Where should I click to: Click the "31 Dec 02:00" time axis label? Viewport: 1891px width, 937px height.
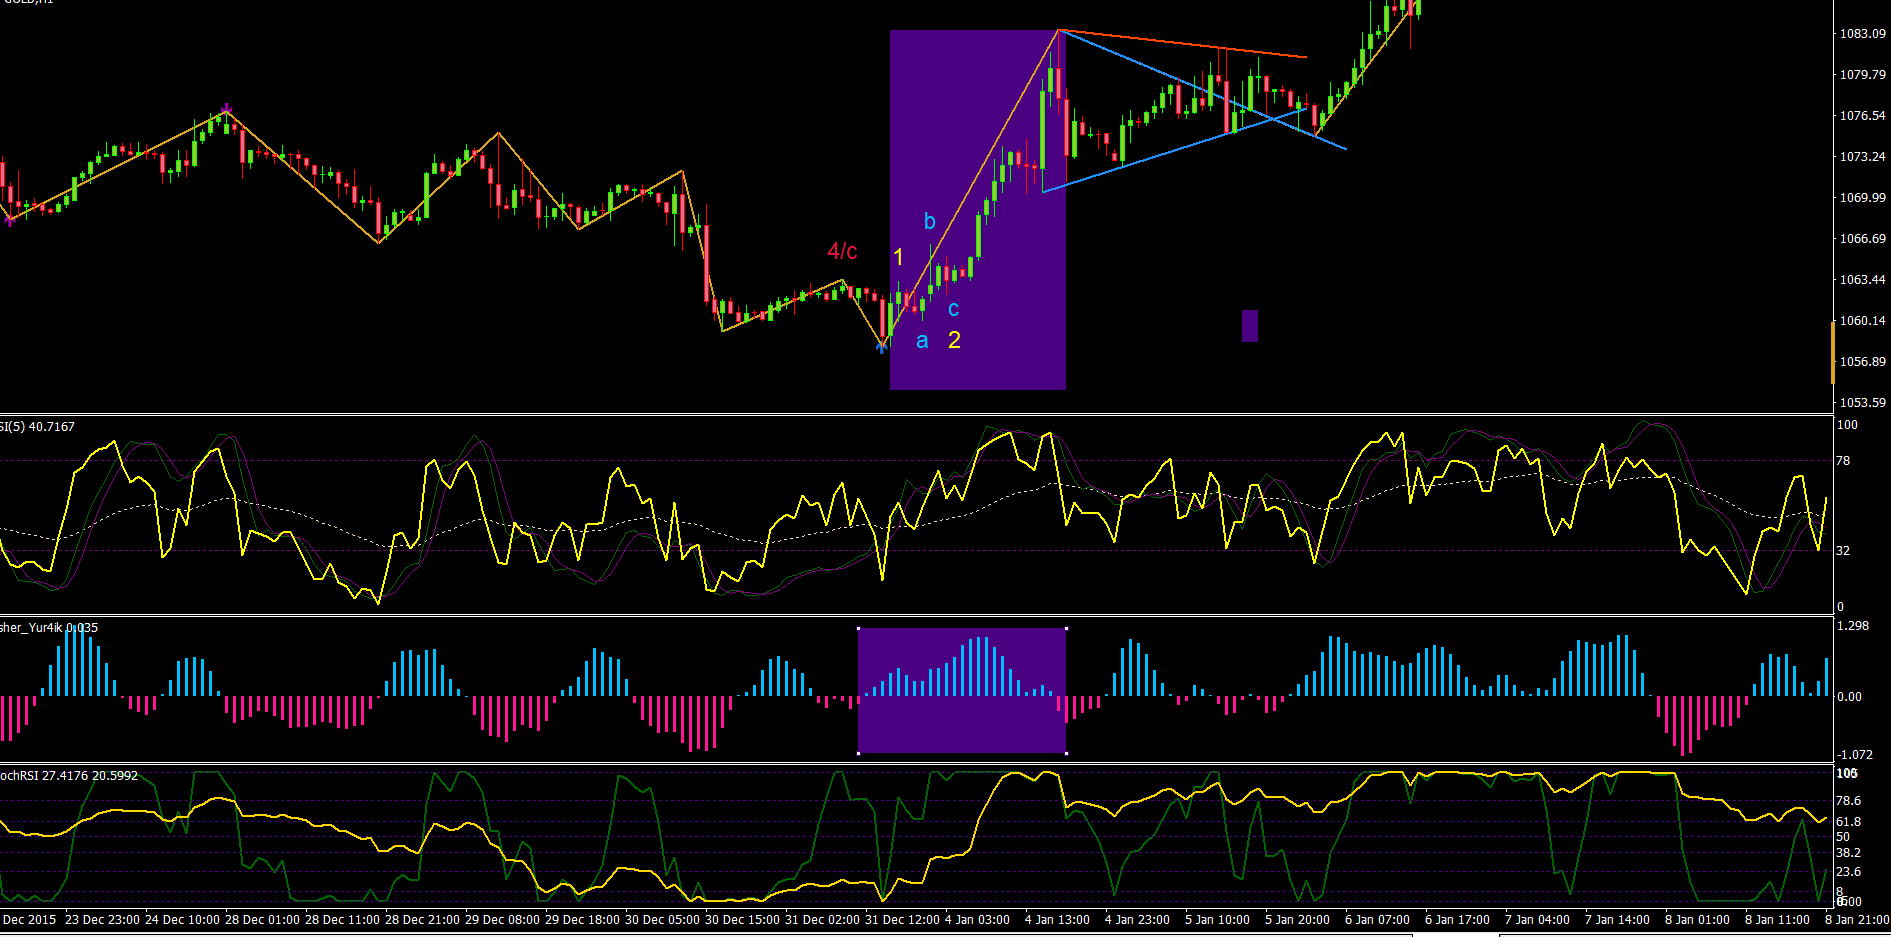click(822, 920)
